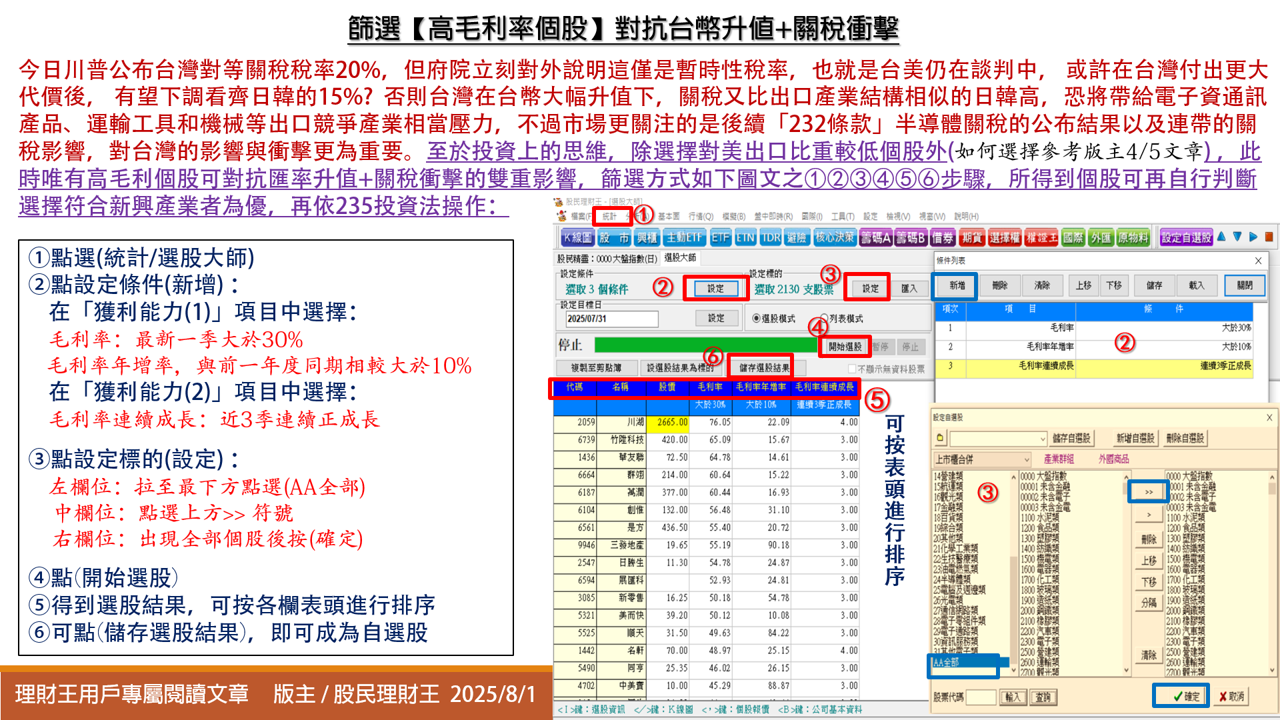Select the 籌碼A toolbar button

click(x=876, y=238)
